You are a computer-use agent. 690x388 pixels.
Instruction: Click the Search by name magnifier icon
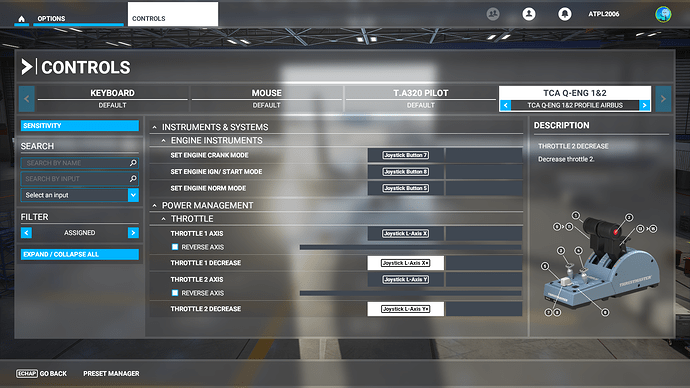[x=133, y=163]
